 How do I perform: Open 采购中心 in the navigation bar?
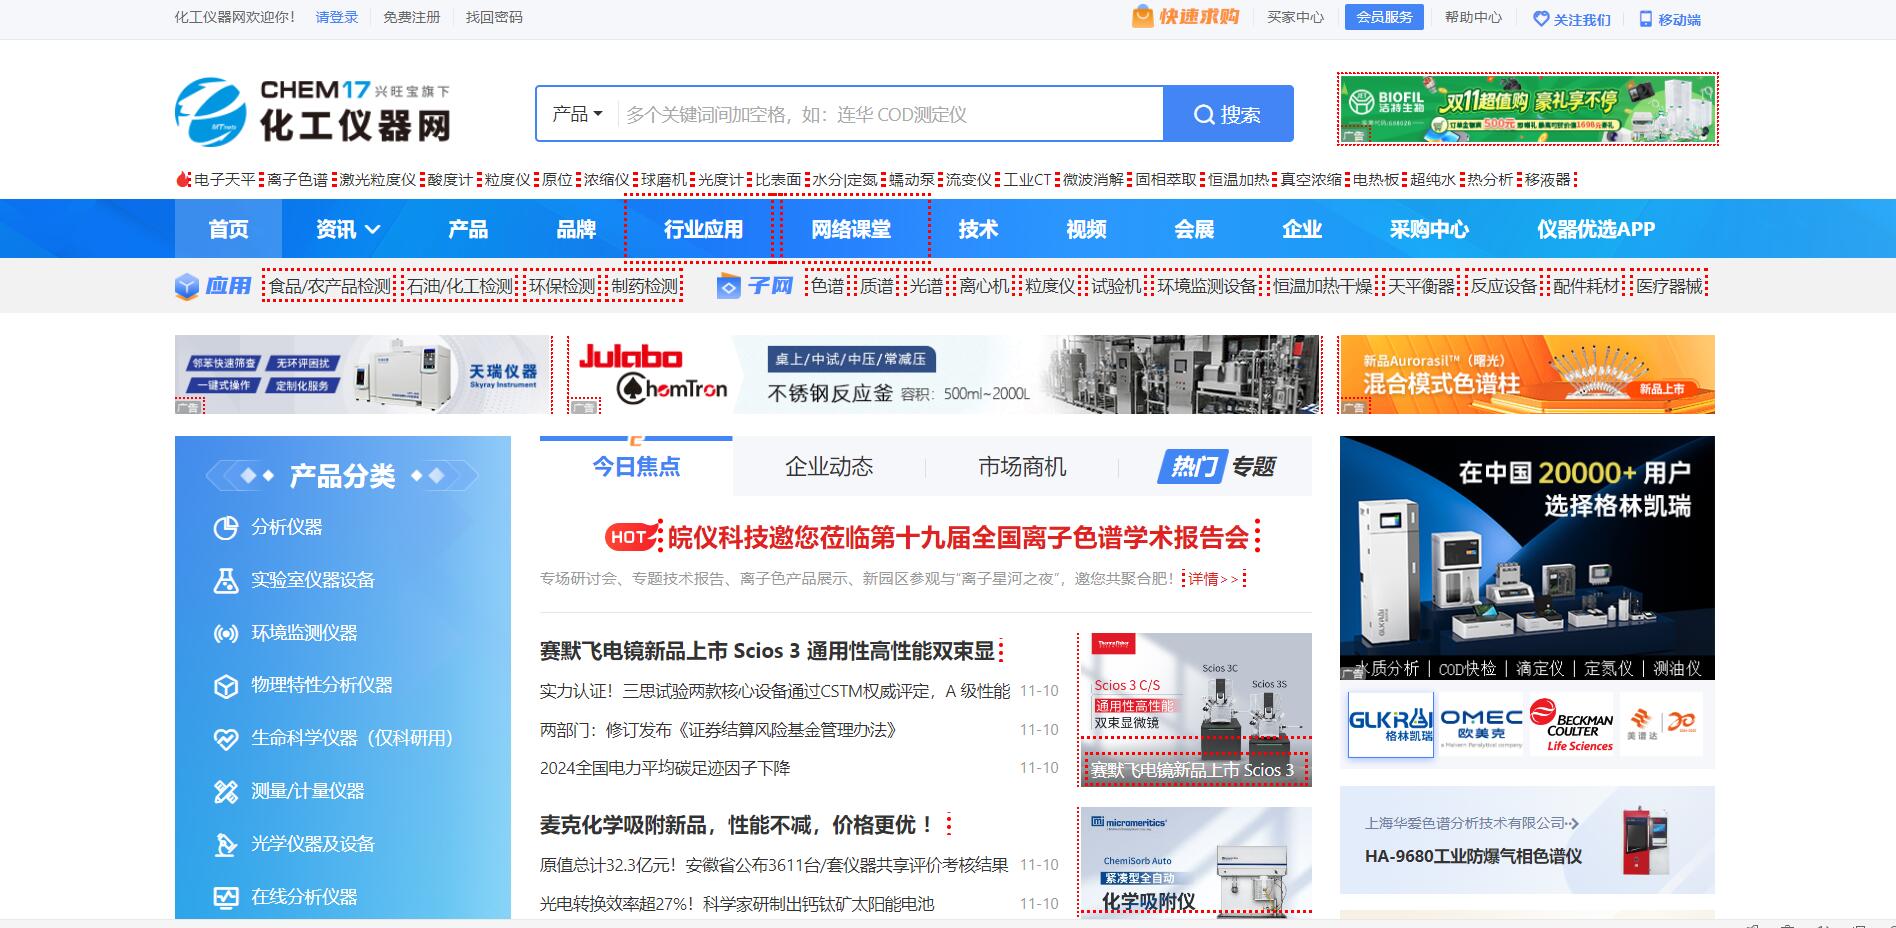pos(1429,229)
